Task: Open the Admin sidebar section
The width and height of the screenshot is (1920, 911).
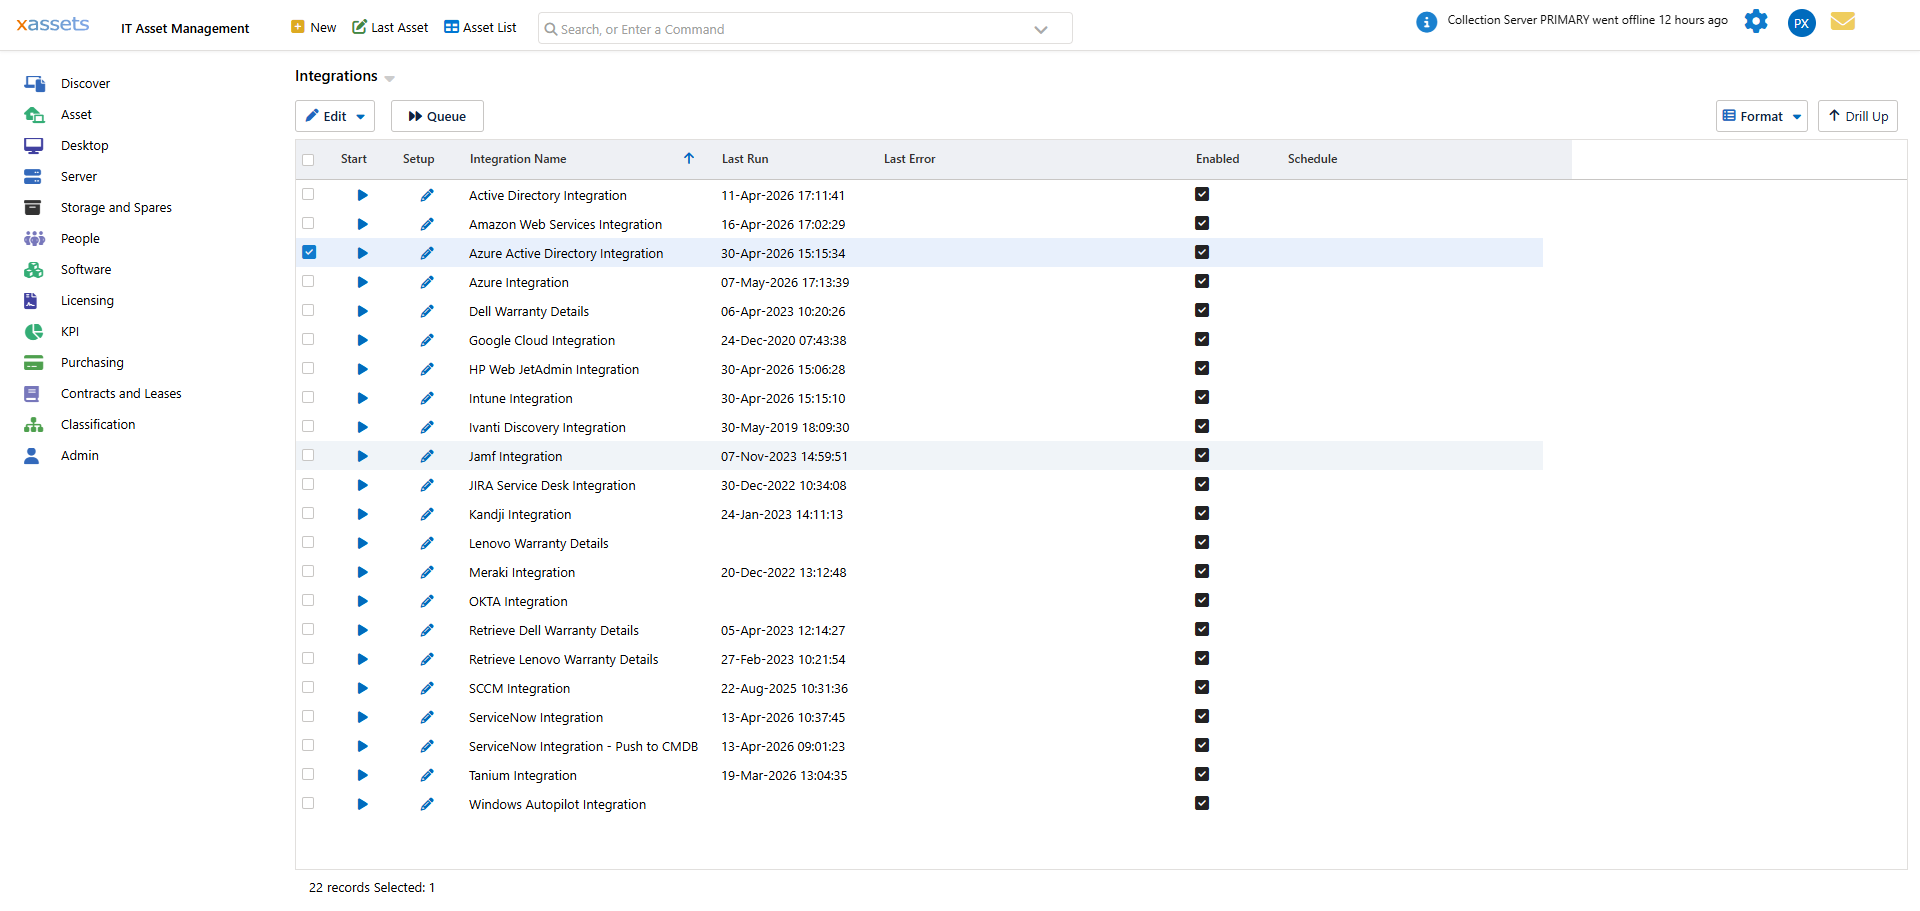Action: (x=80, y=456)
